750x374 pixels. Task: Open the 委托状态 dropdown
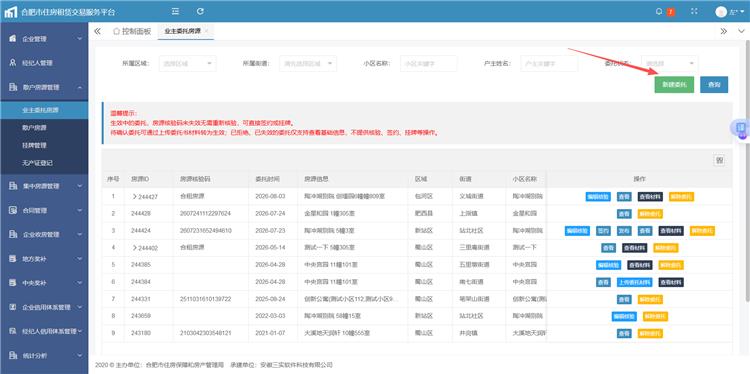669,63
